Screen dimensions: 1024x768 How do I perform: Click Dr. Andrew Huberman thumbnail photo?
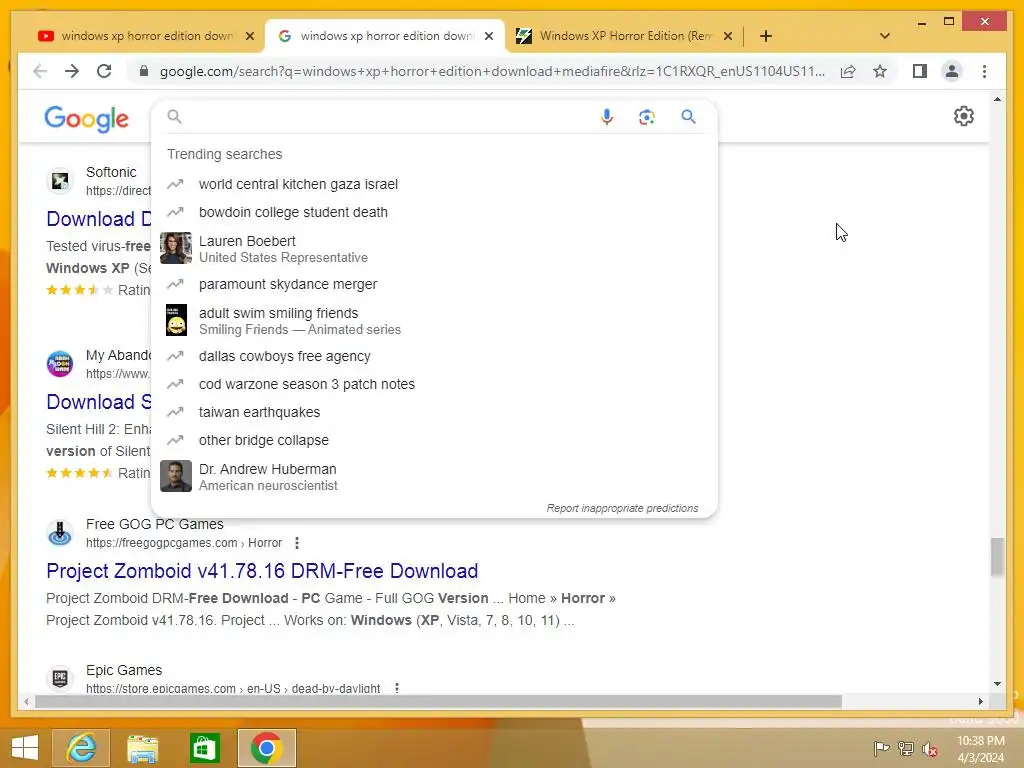(176, 476)
